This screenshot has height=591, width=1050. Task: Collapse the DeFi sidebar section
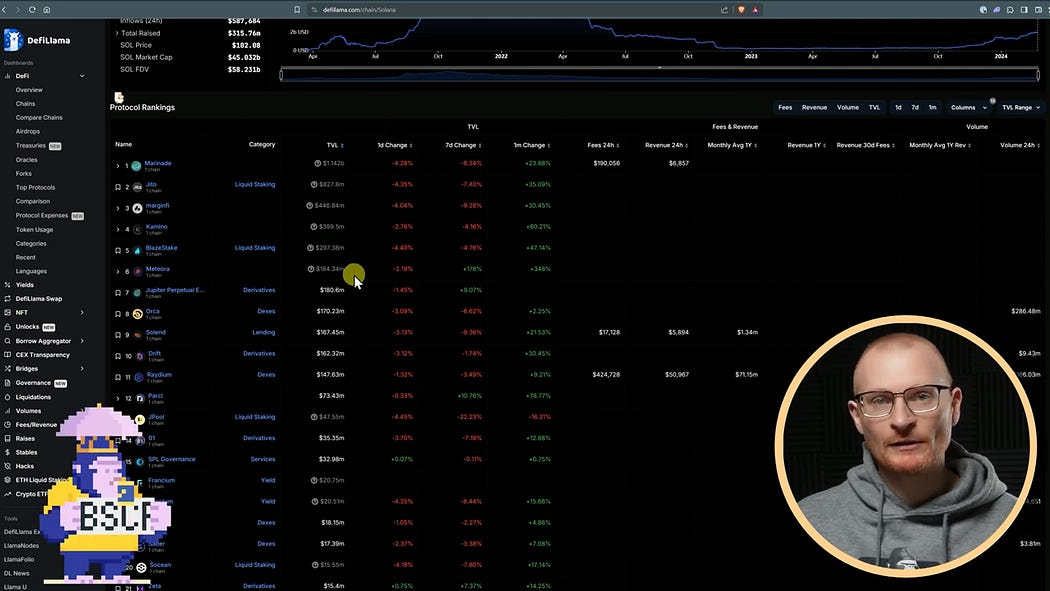click(x=82, y=76)
